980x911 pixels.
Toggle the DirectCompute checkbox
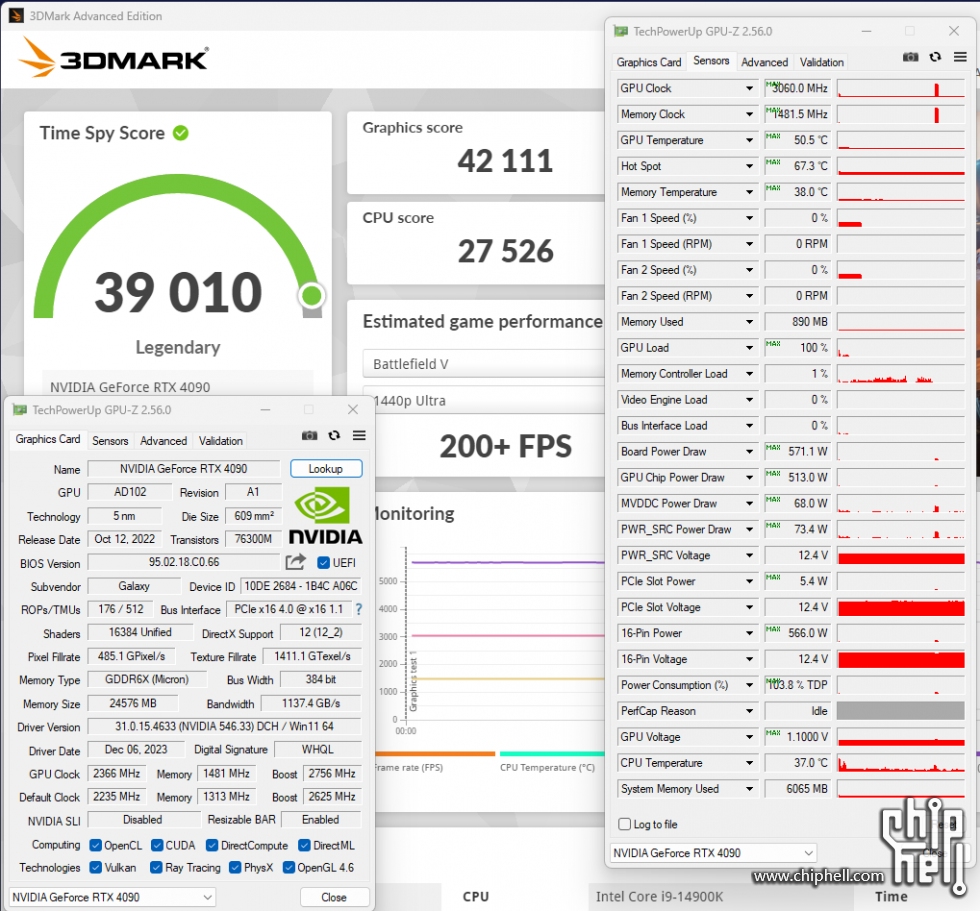[212, 845]
